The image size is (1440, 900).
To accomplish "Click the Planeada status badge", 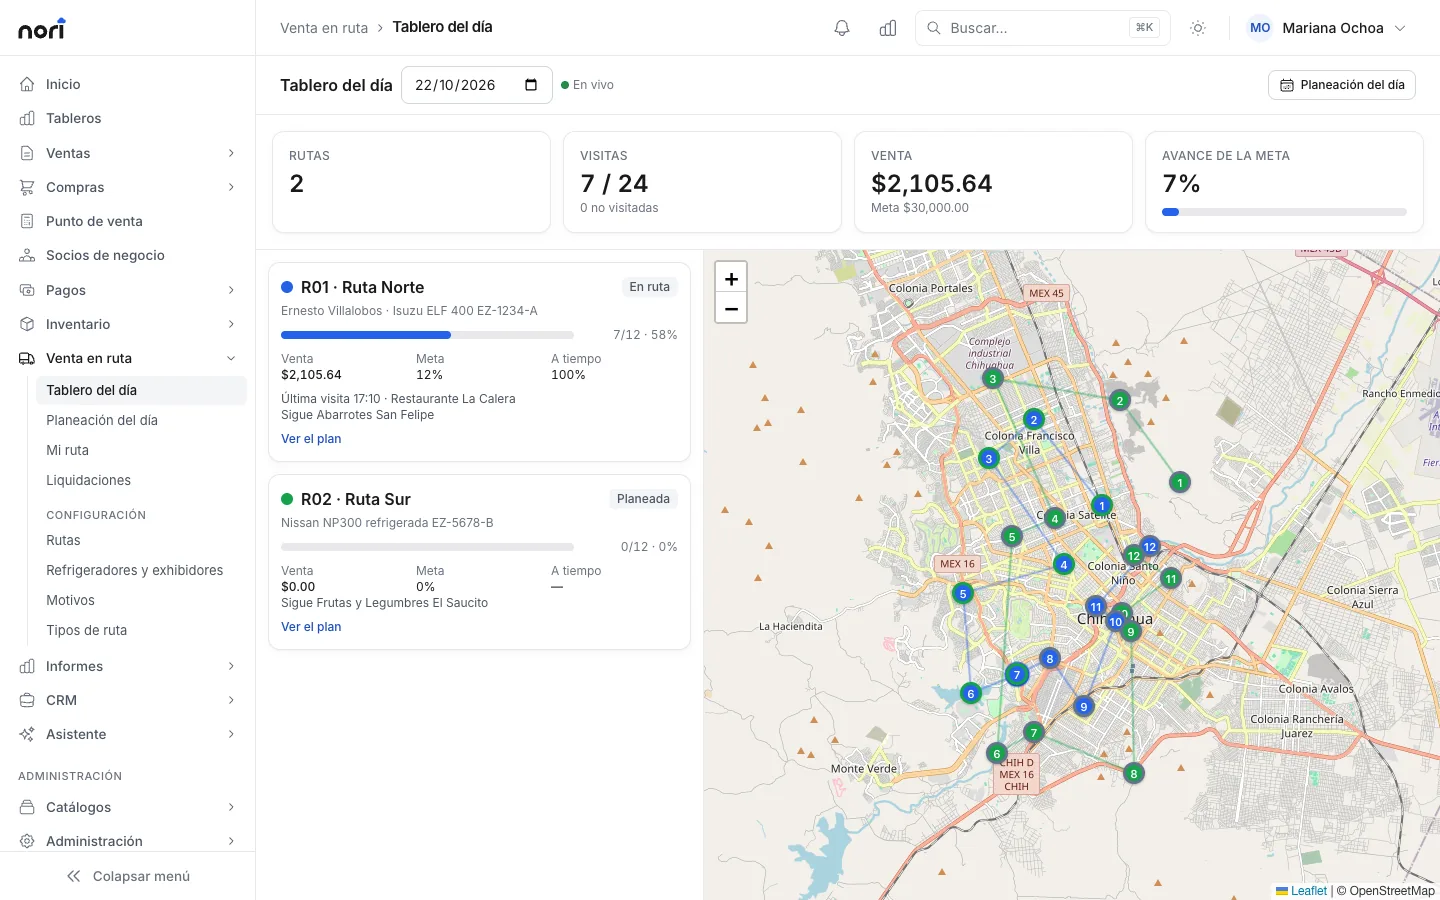I will (x=643, y=499).
